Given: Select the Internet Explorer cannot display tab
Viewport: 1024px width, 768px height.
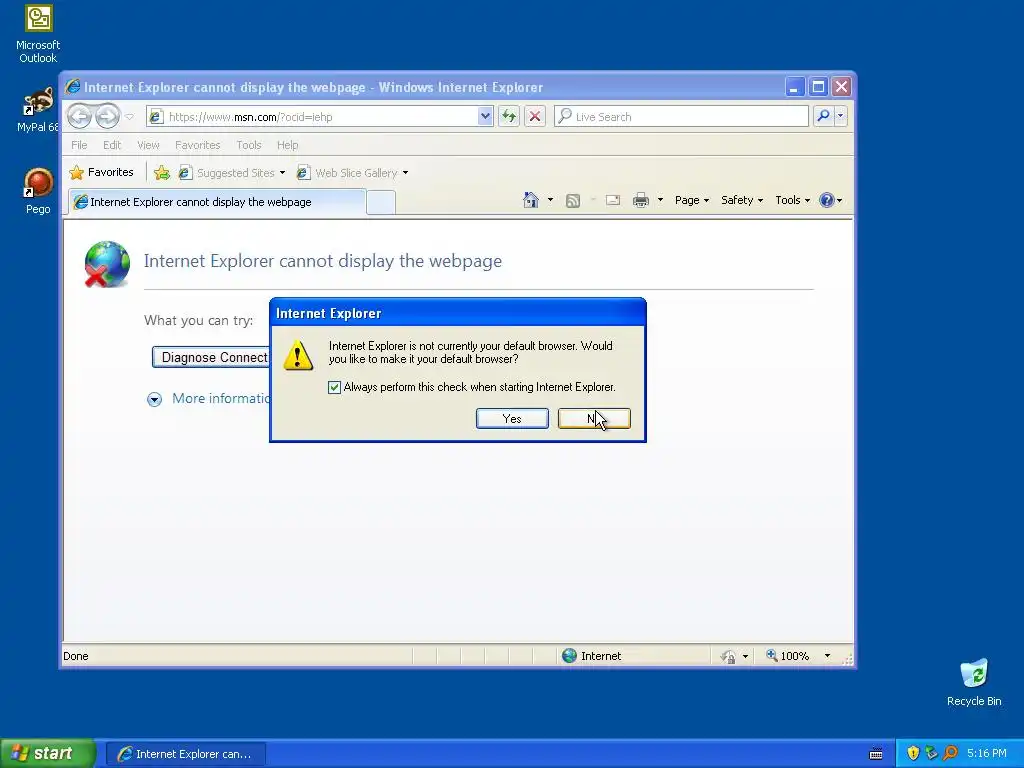Looking at the screenshot, I should pos(217,202).
